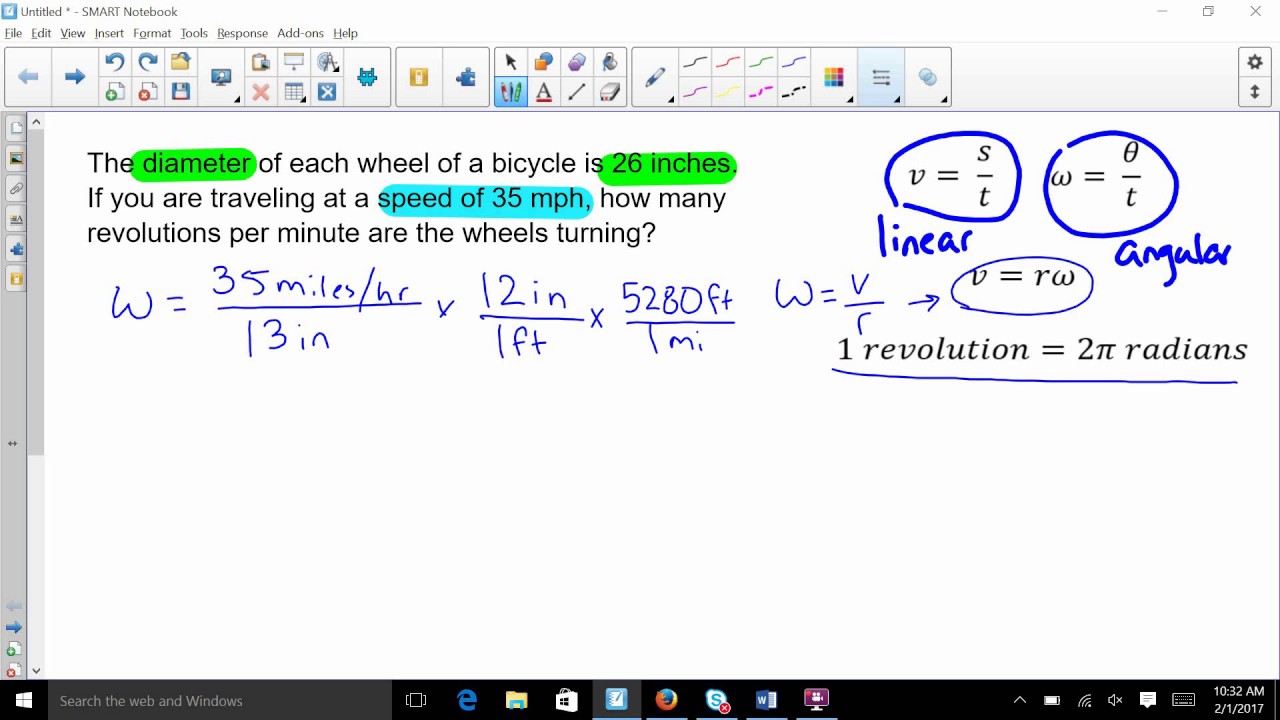
Task: Toggle the Pens tool button
Action: point(511,92)
